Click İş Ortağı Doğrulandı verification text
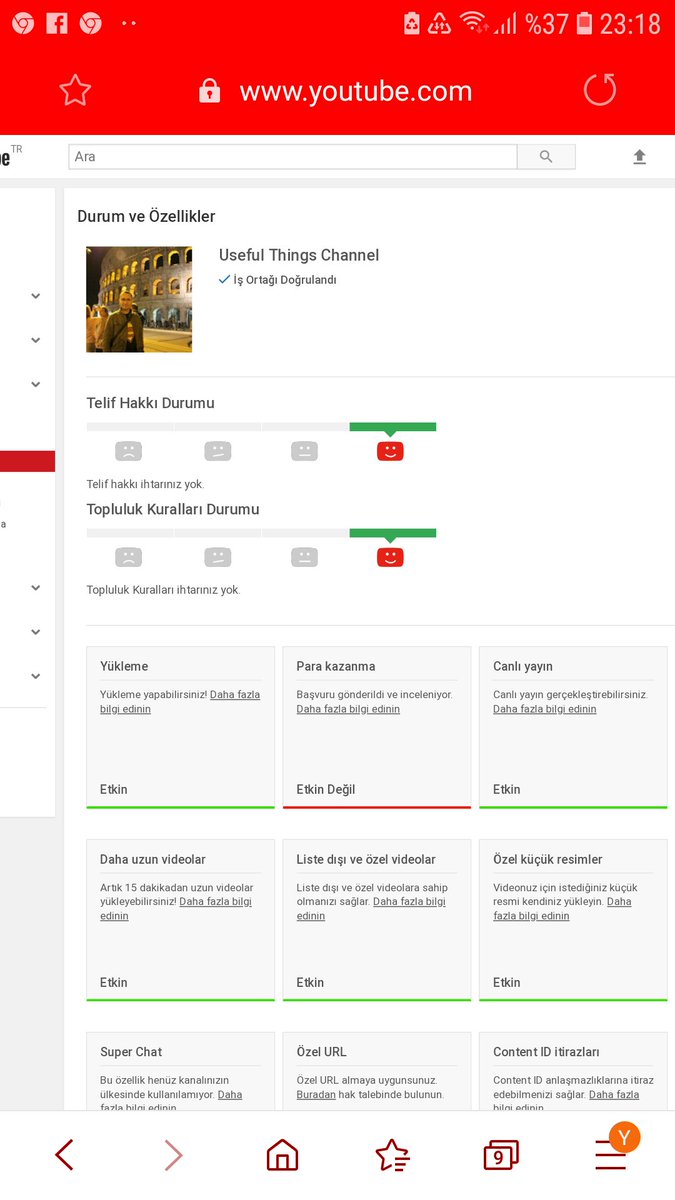The width and height of the screenshot is (675, 1200). click(x=285, y=280)
